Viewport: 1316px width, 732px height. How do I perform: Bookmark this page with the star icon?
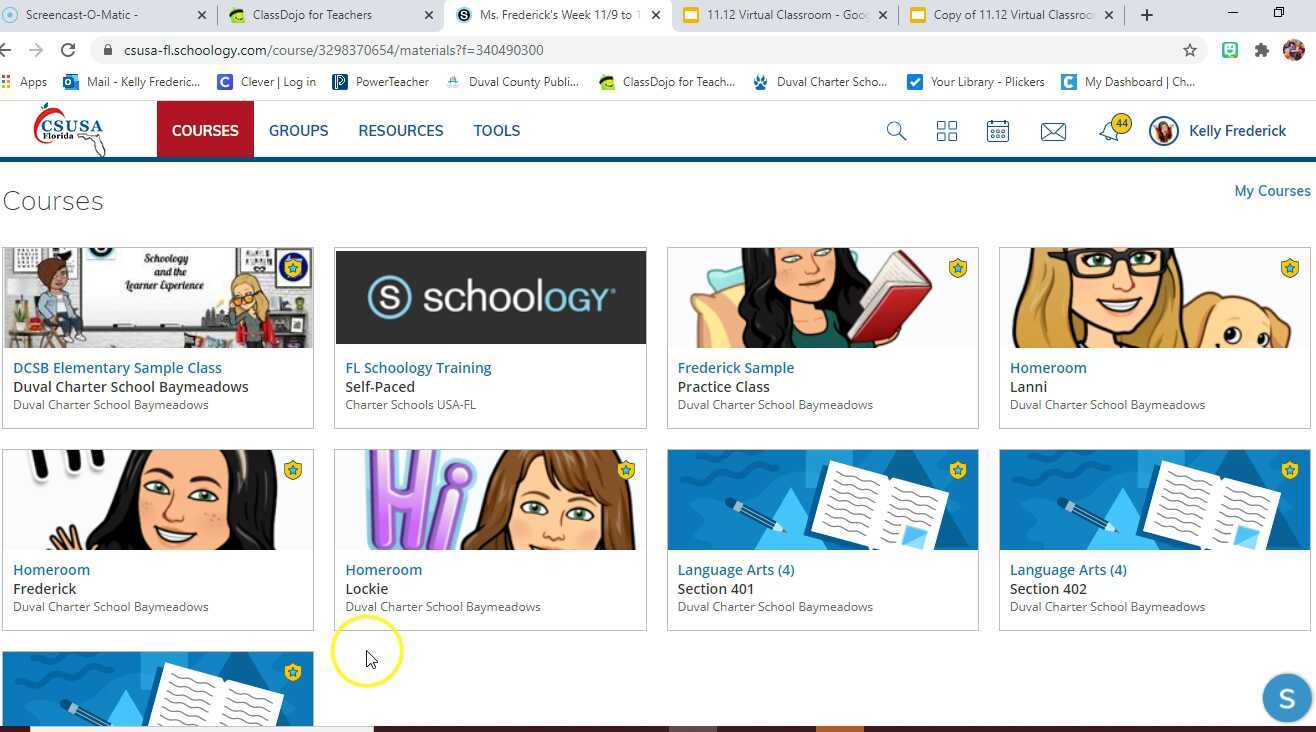click(x=1190, y=50)
